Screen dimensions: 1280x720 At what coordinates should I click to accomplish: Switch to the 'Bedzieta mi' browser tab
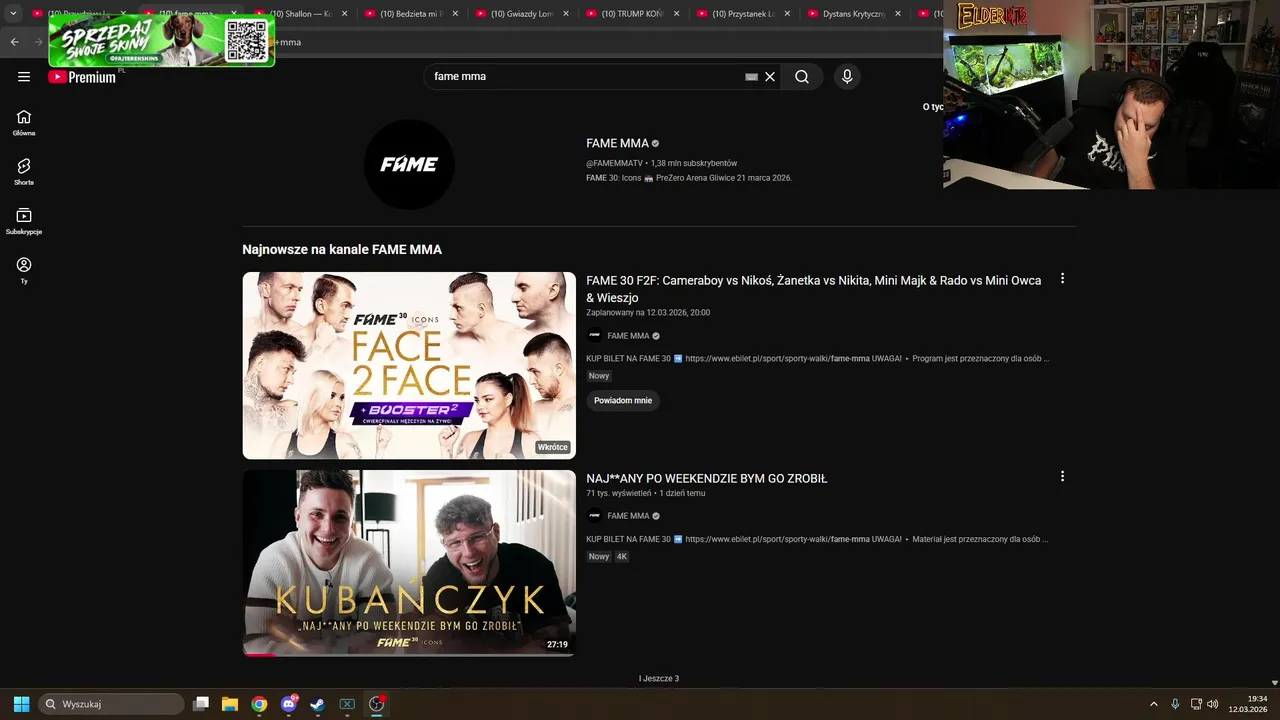click(410, 14)
